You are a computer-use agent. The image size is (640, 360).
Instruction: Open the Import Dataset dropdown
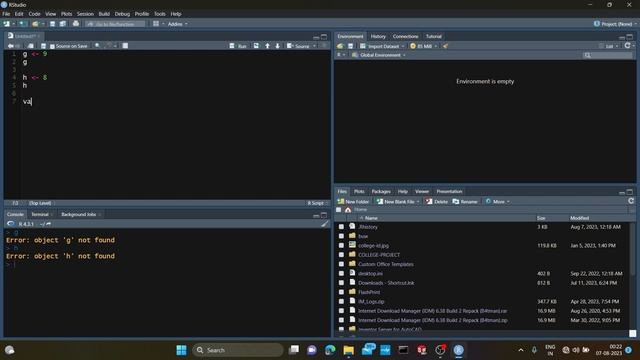coord(382,46)
